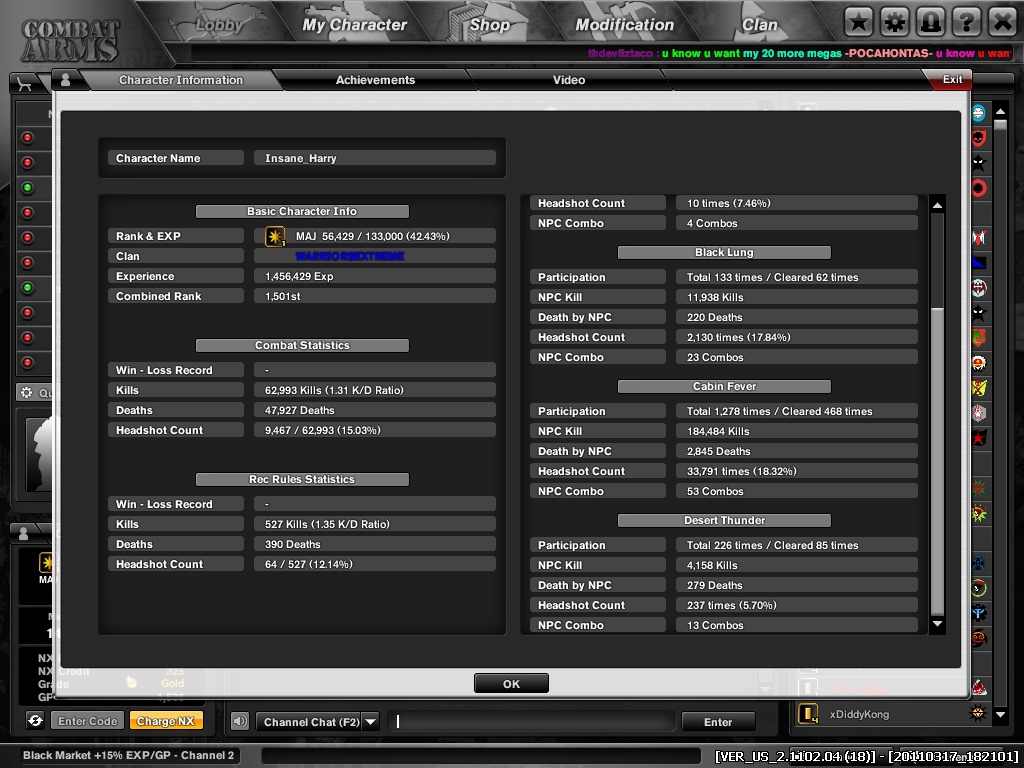Click the Combat Statistics header
Viewport: 1024px width, 768px height.
(x=302, y=345)
